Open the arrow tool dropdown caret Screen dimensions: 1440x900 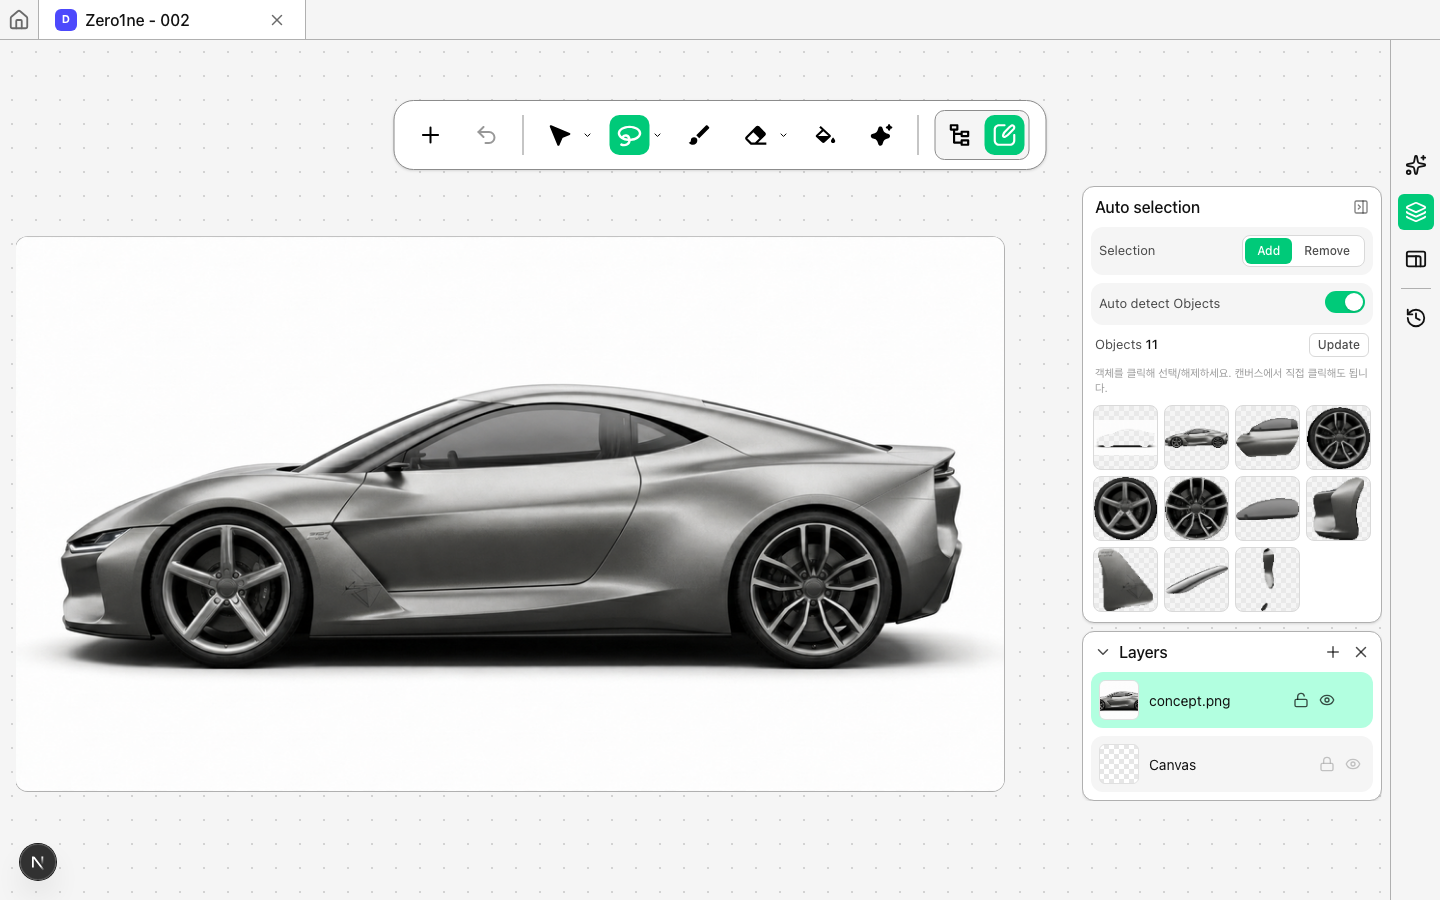[x=587, y=135]
